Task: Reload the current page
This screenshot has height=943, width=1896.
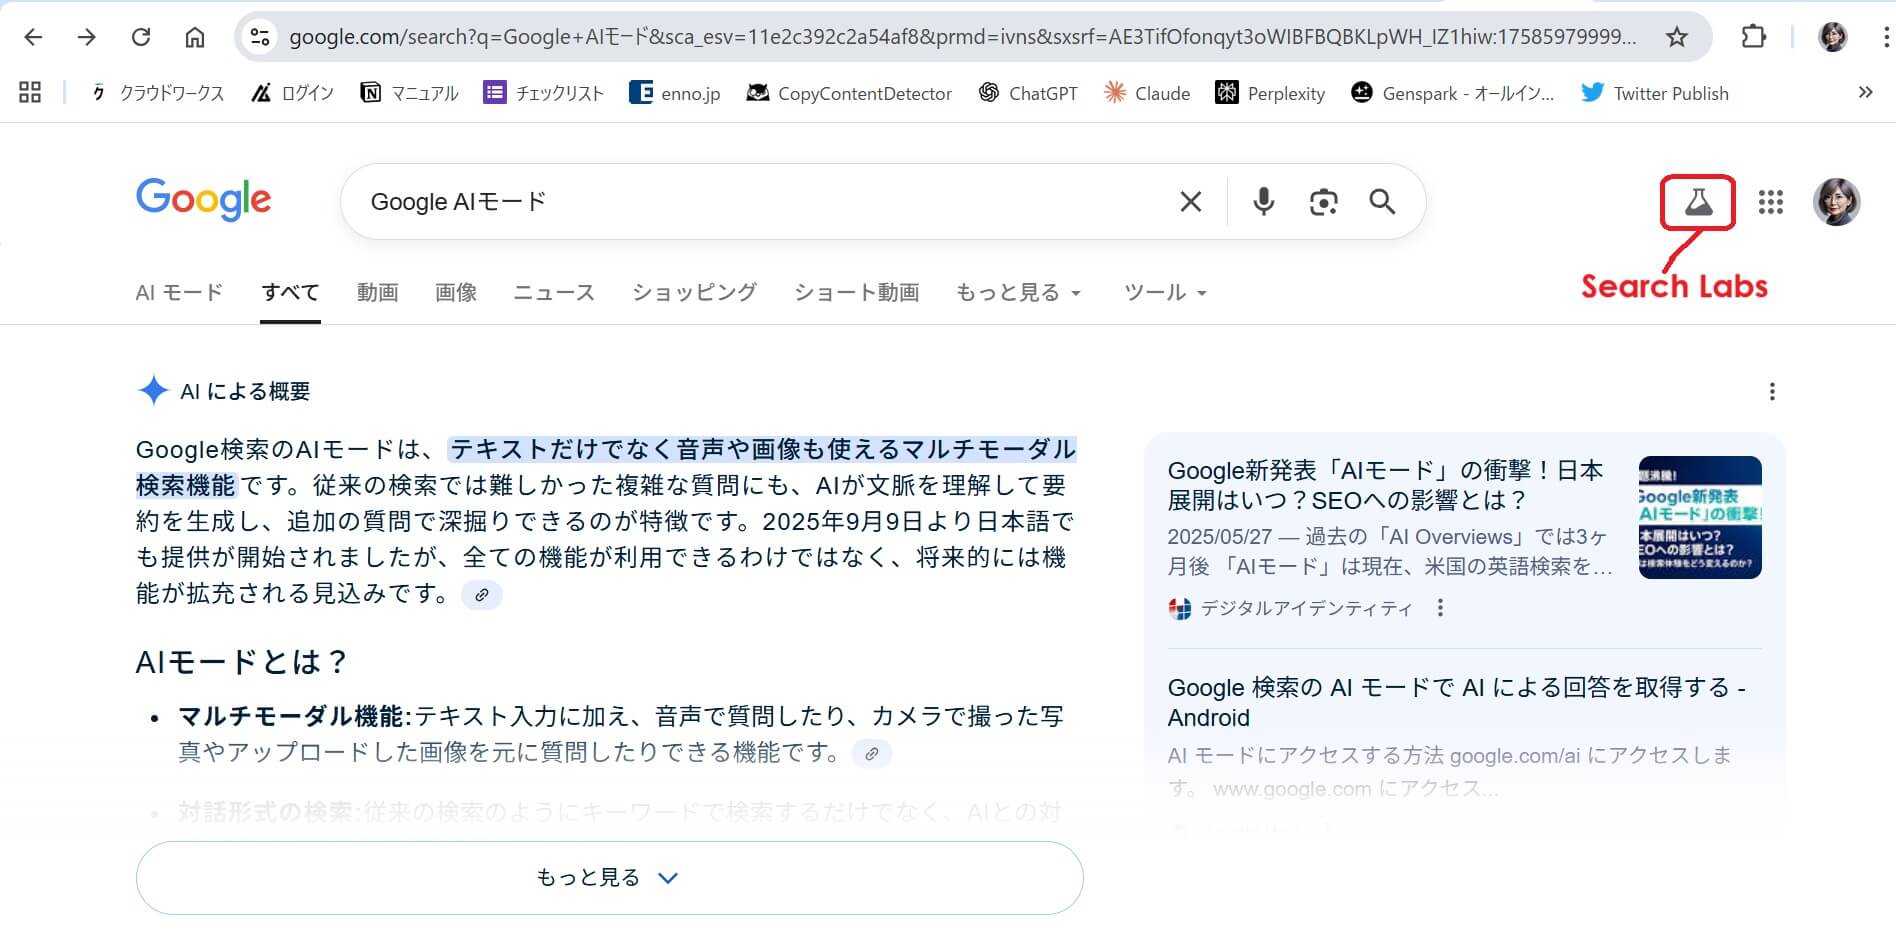Action: coord(141,37)
